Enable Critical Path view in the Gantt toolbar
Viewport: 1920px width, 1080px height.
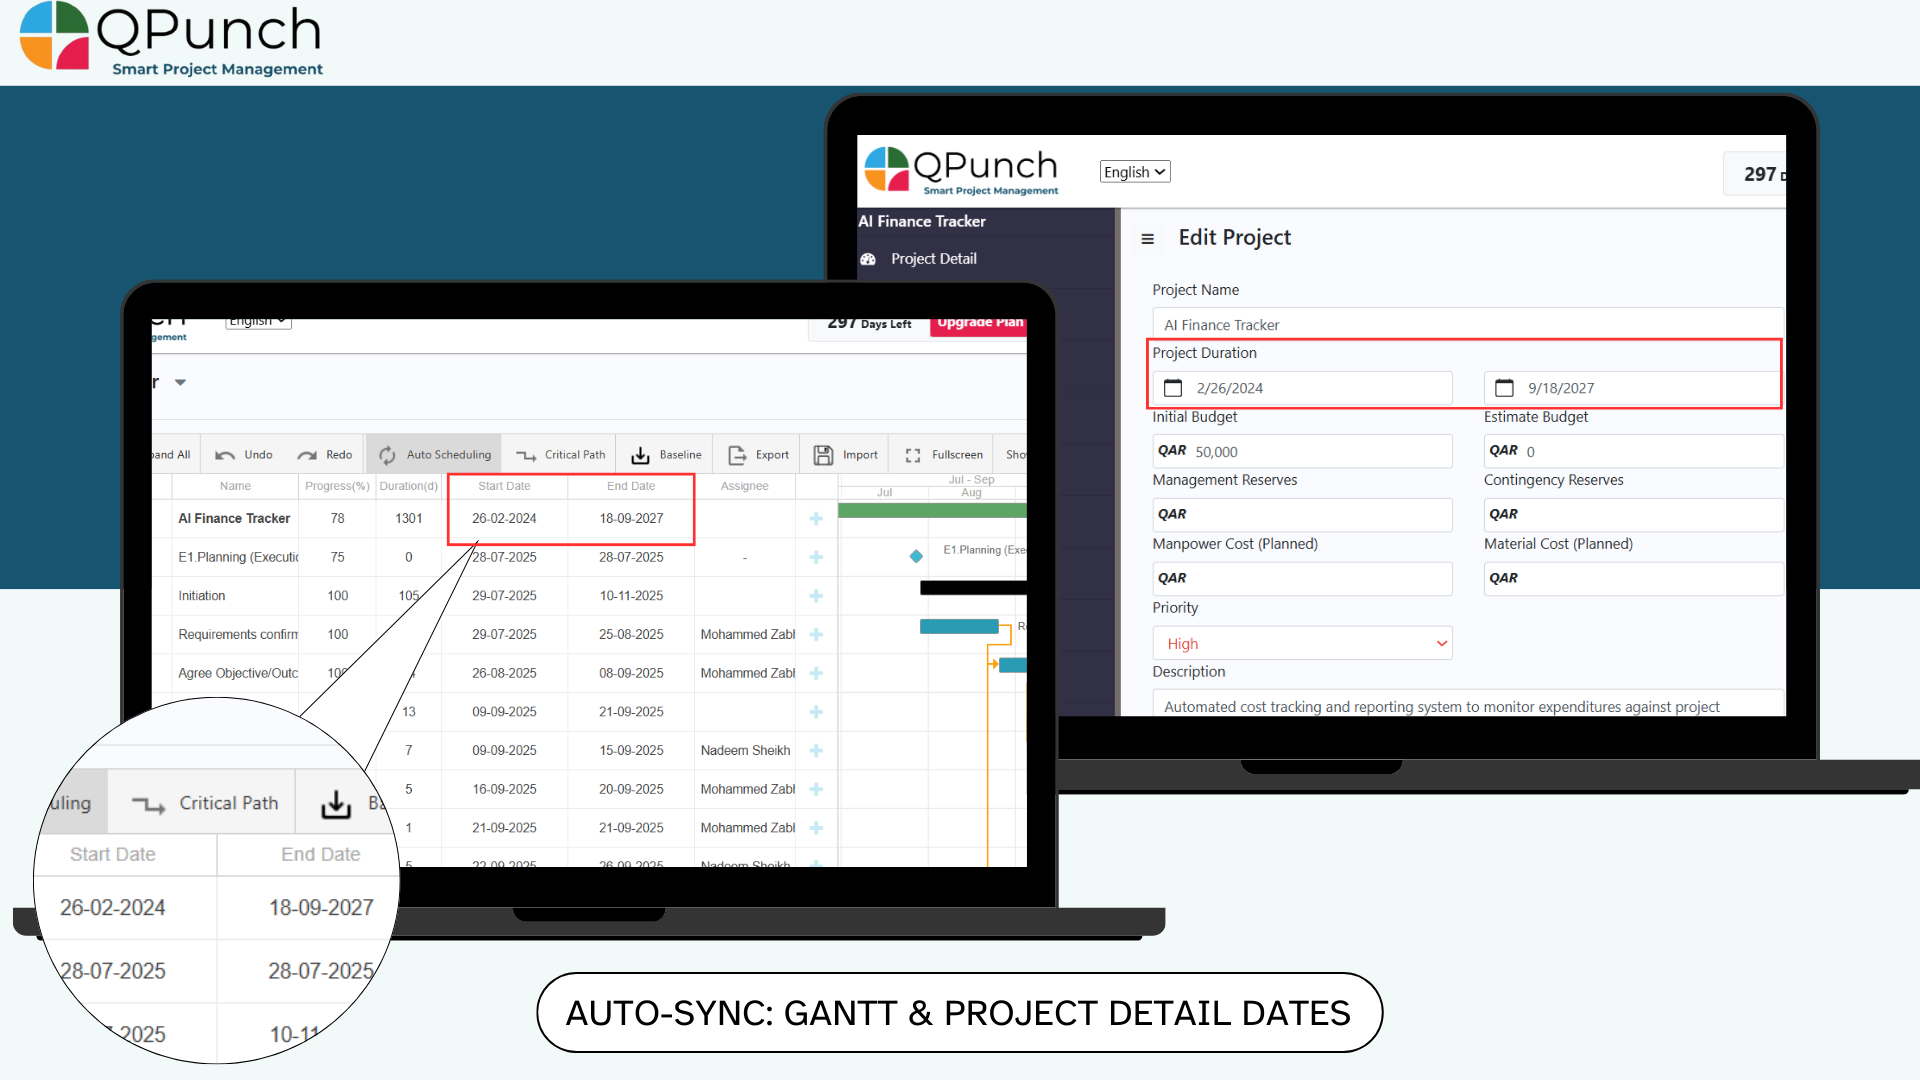pos(560,455)
